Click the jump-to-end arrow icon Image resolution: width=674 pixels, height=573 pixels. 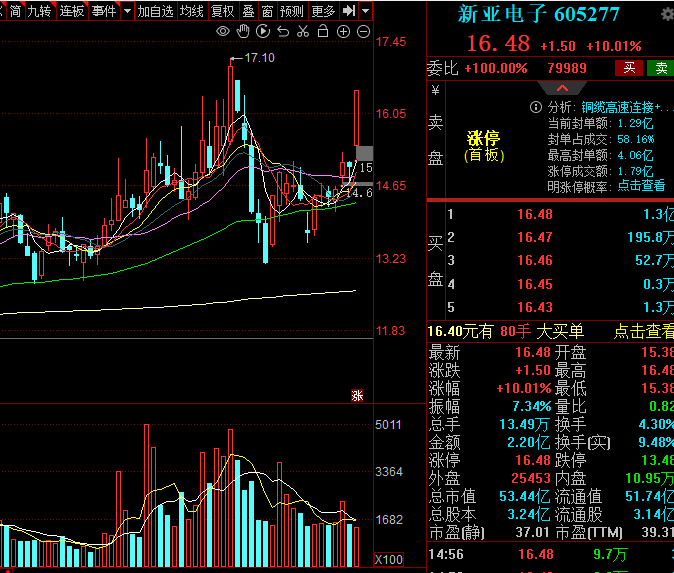(349, 11)
